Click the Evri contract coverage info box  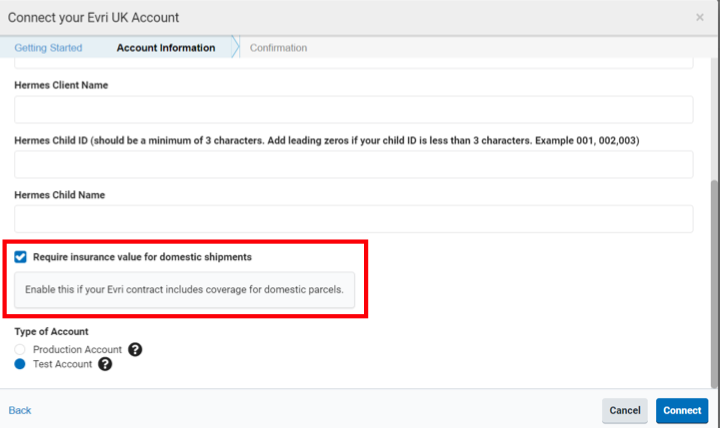coord(184,290)
